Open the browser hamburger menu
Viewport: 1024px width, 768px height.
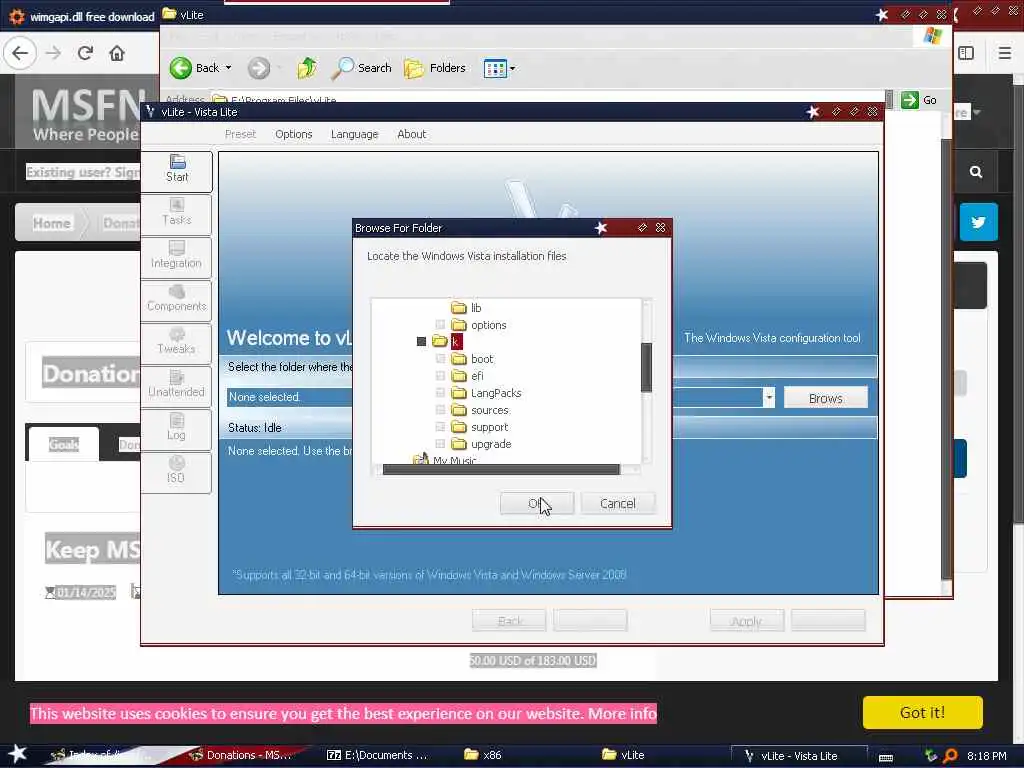click(x=1004, y=53)
